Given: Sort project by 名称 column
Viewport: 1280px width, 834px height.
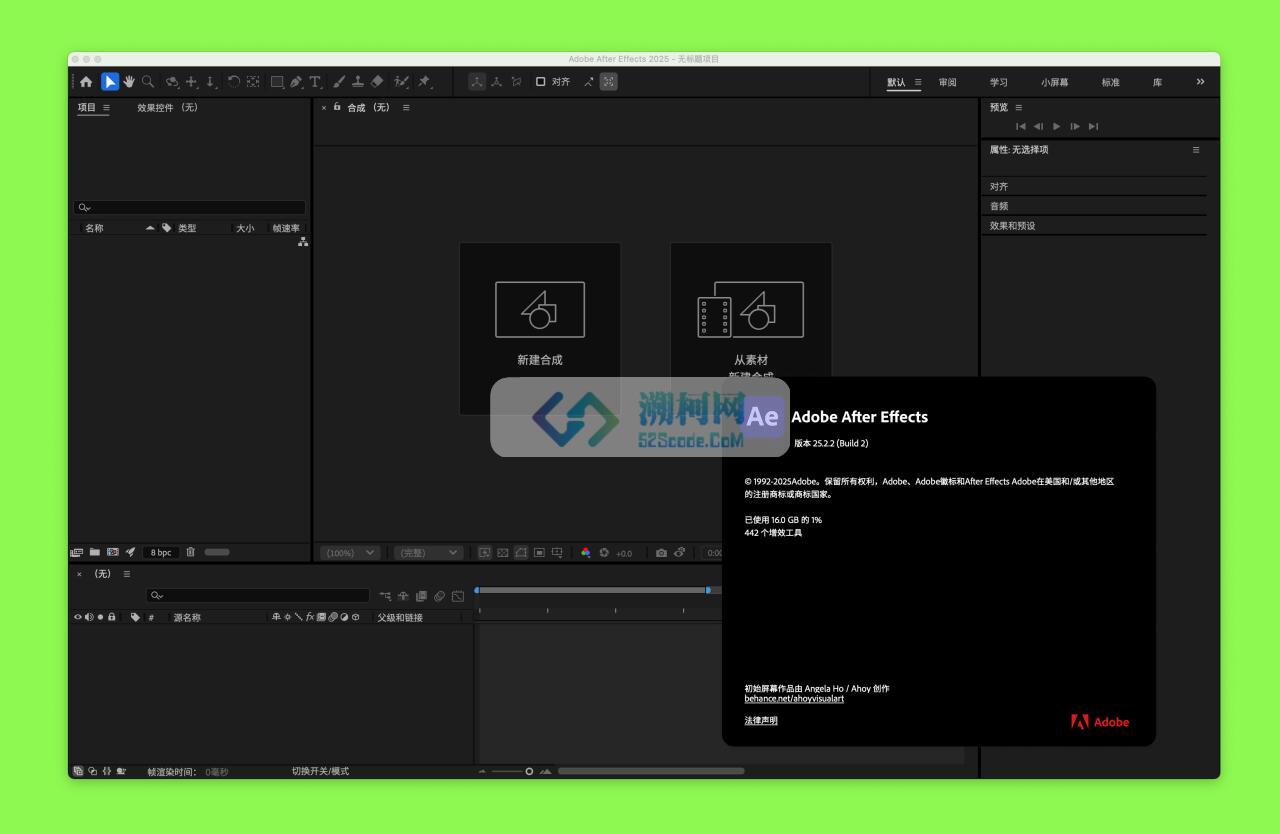Looking at the screenshot, I should (x=94, y=228).
